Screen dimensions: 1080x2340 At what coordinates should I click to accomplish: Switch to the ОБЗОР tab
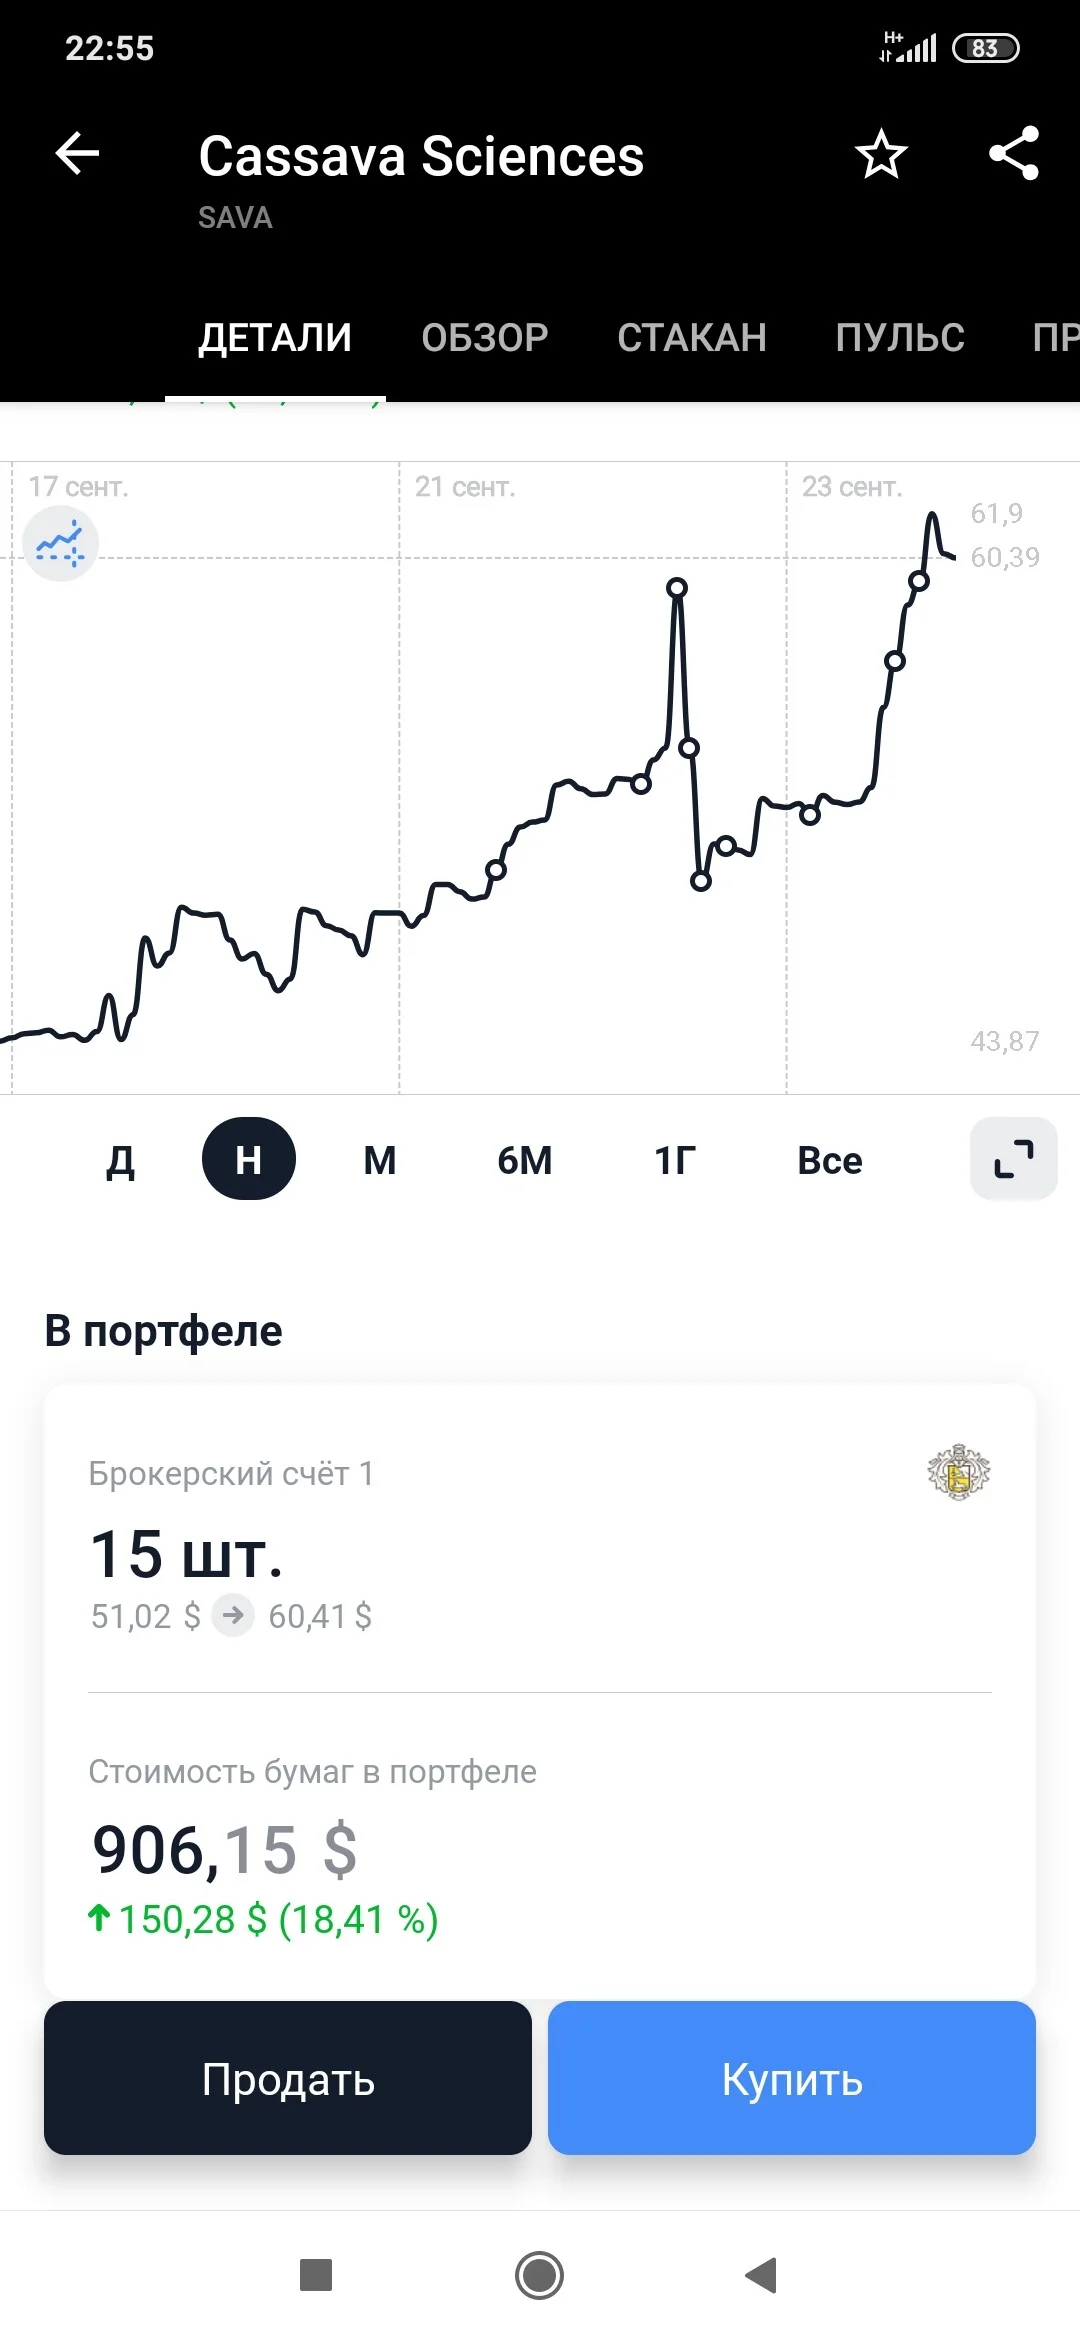[485, 337]
